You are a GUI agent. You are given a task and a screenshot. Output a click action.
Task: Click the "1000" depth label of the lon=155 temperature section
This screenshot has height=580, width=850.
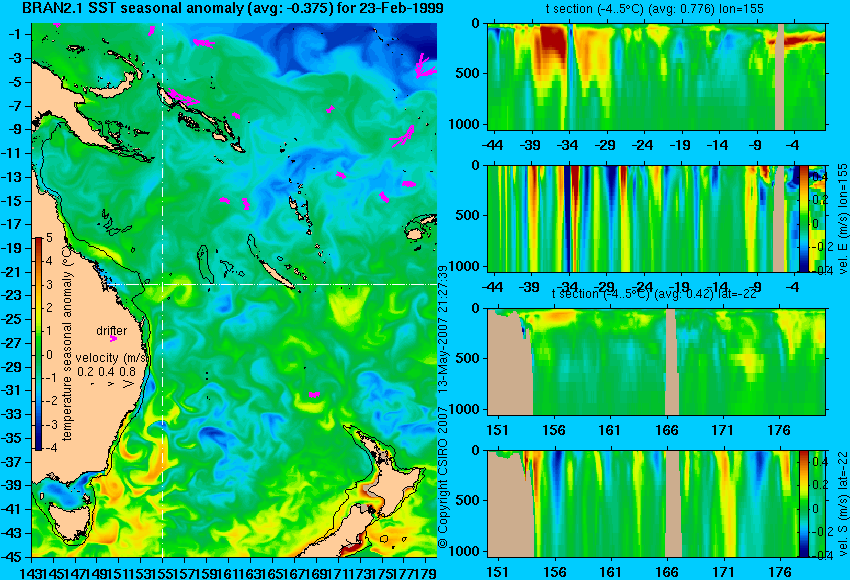(465, 124)
